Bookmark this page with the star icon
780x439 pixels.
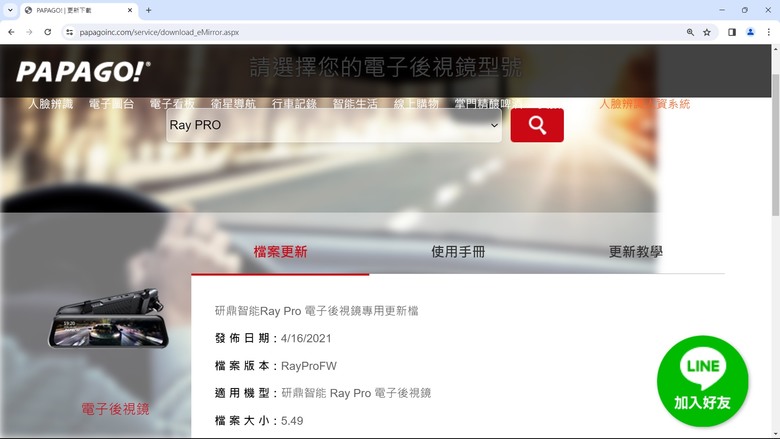click(x=706, y=32)
